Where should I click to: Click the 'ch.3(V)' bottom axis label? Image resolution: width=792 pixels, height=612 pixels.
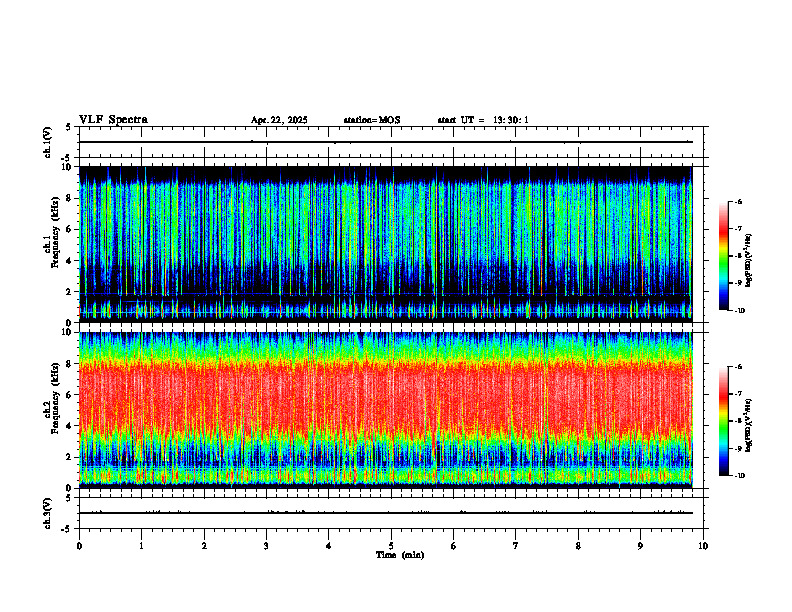pos(48,513)
